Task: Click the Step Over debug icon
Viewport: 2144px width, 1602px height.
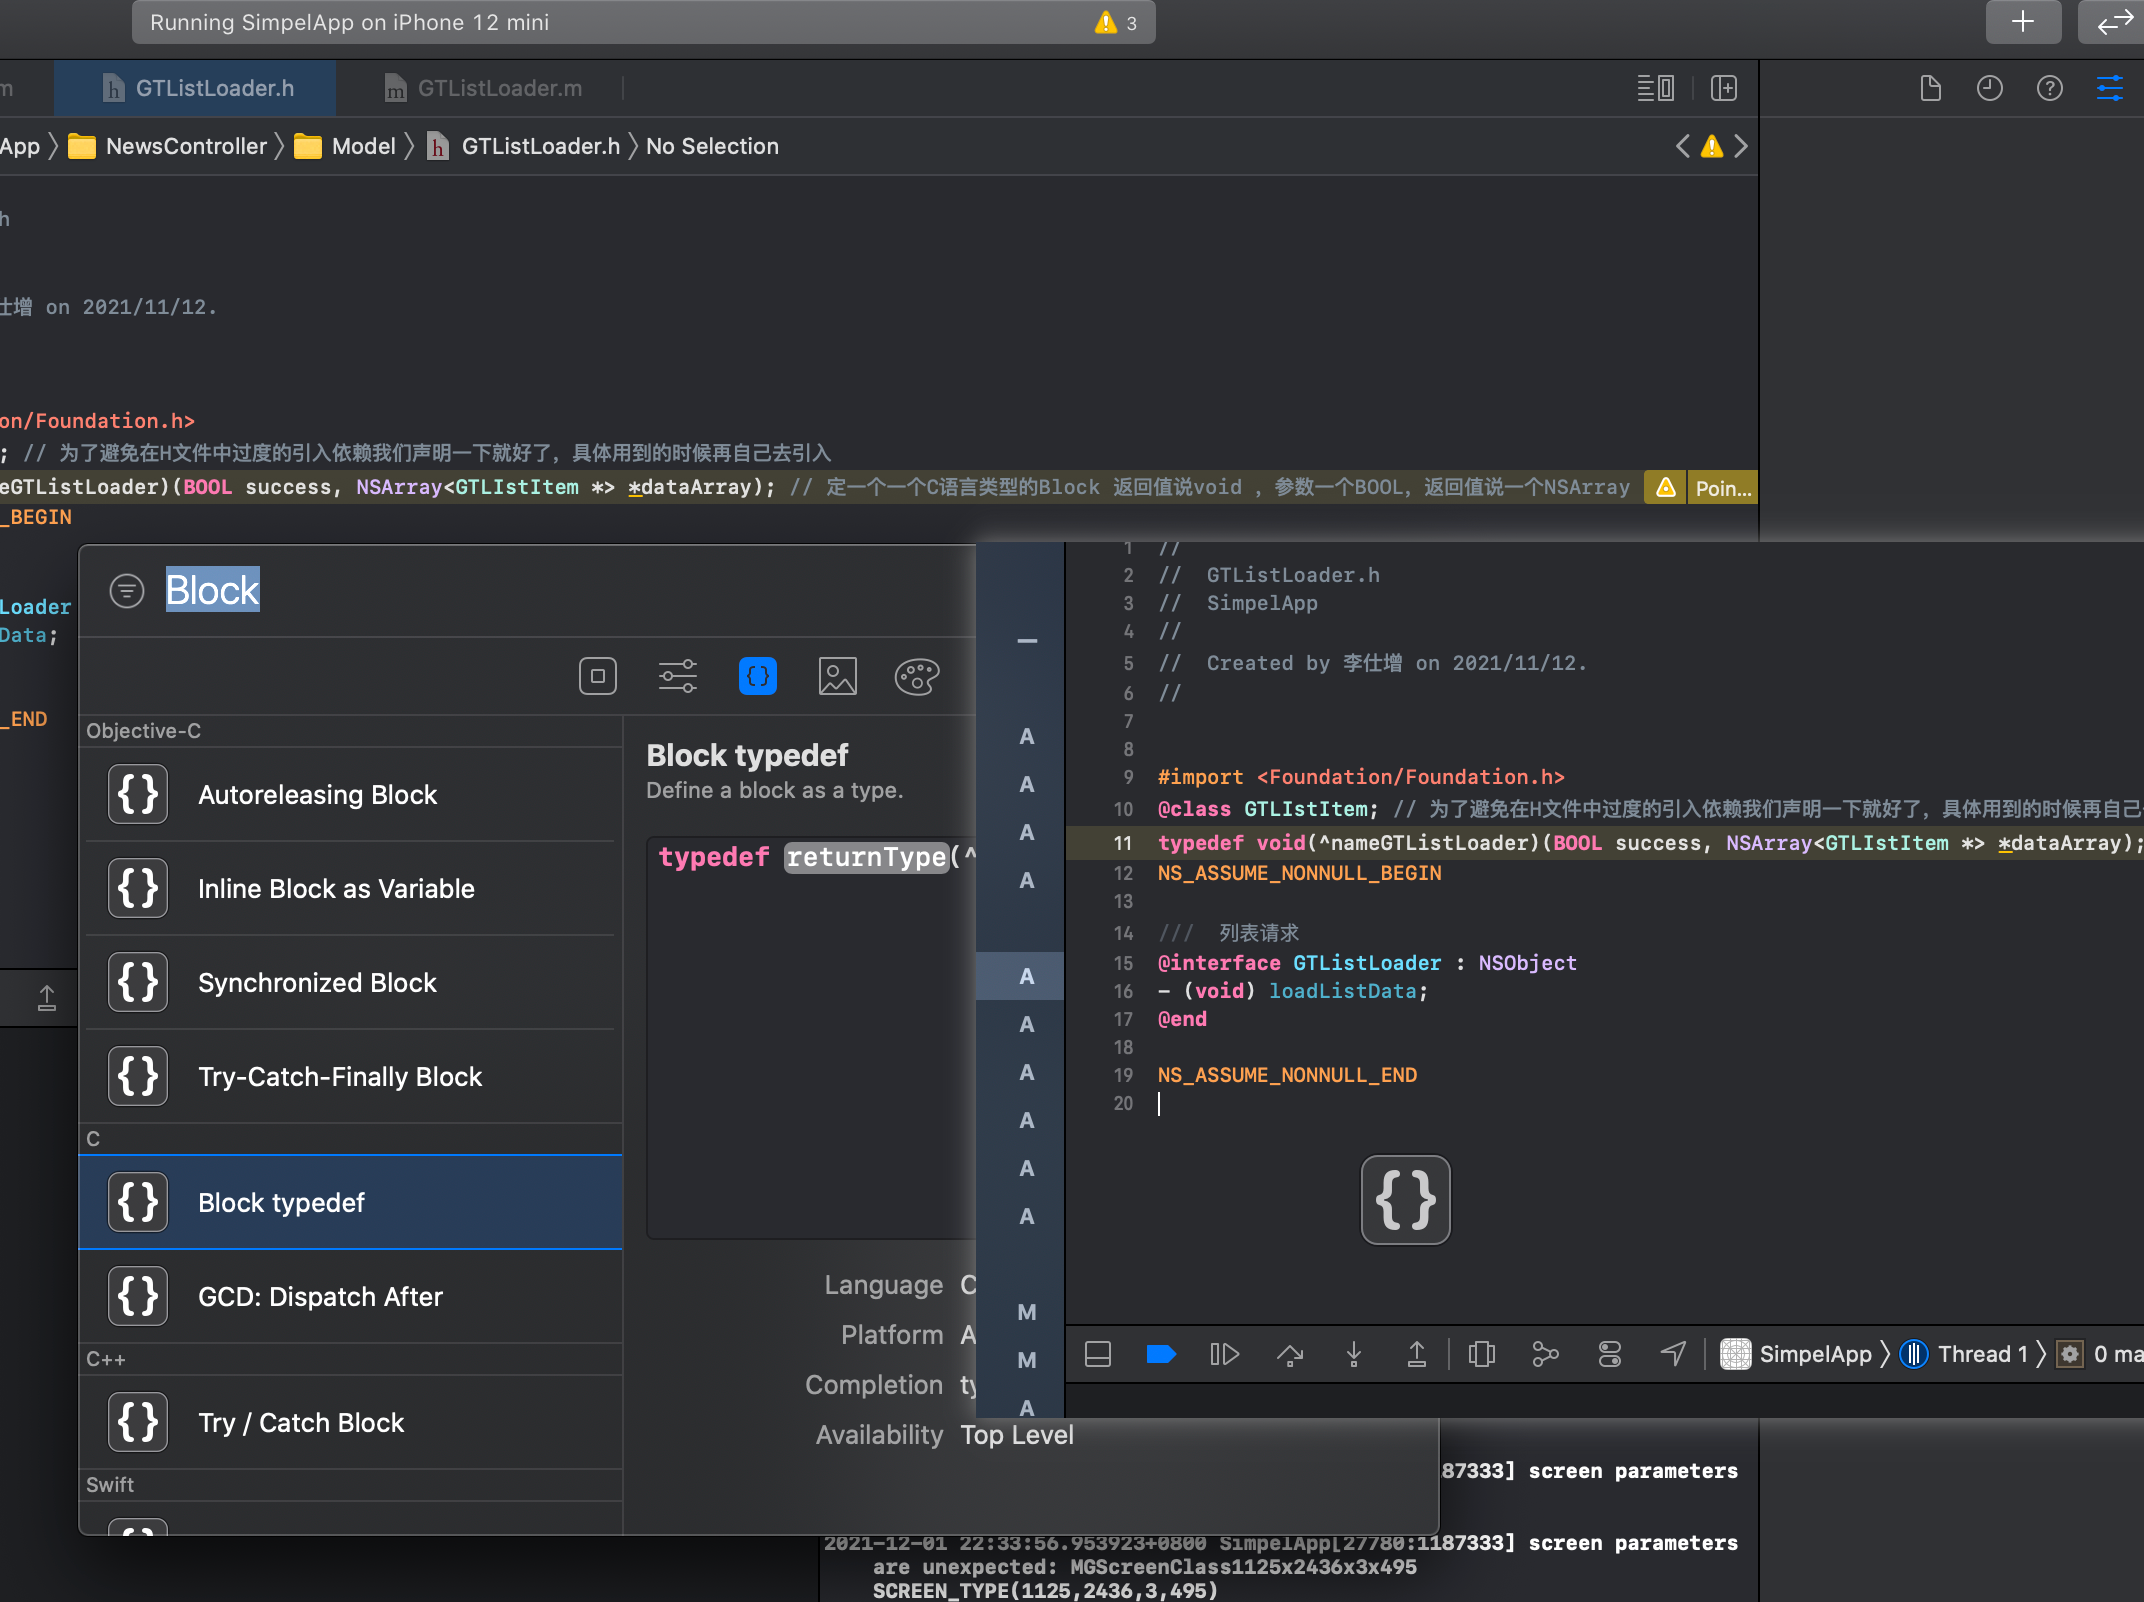Action: coord(1289,1355)
